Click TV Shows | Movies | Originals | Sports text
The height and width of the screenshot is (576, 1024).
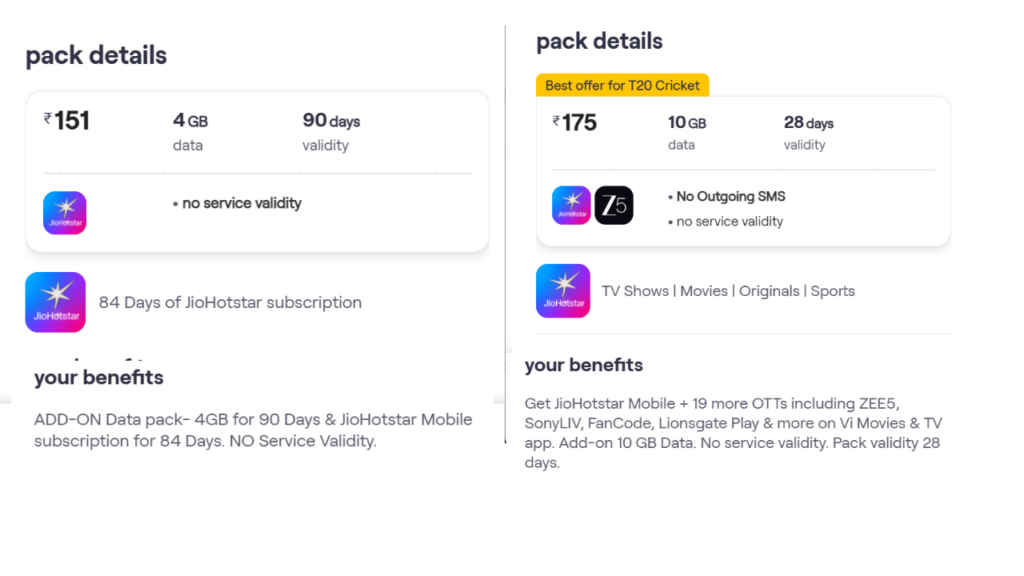(x=728, y=291)
